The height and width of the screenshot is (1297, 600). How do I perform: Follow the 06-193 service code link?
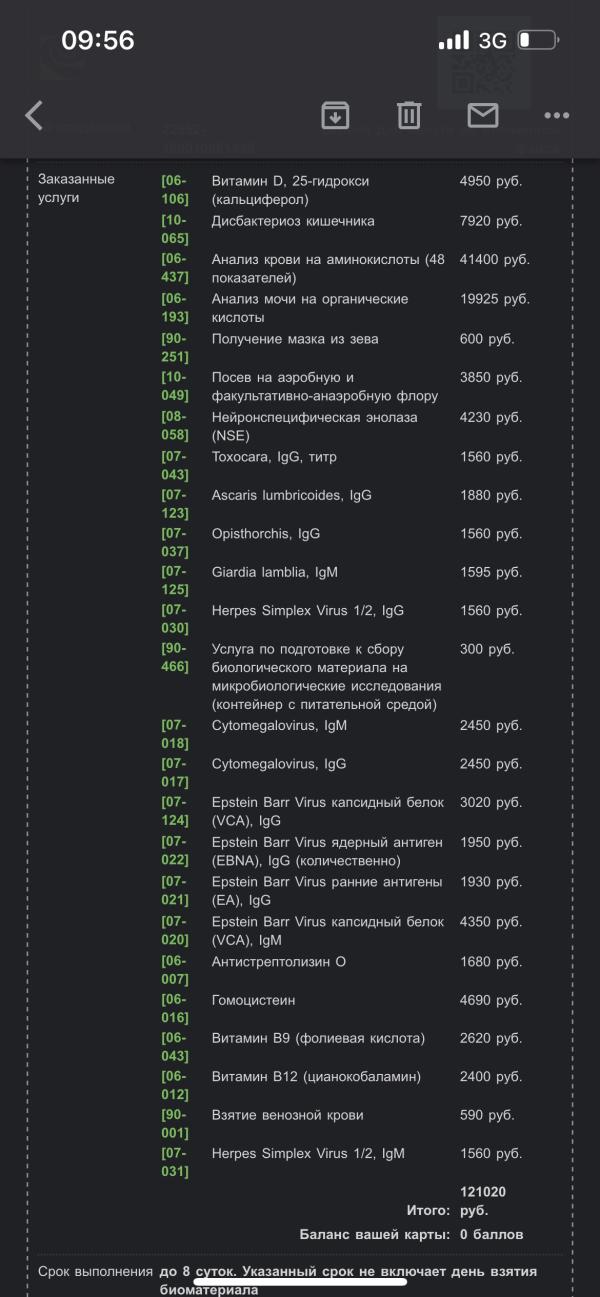[175, 308]
